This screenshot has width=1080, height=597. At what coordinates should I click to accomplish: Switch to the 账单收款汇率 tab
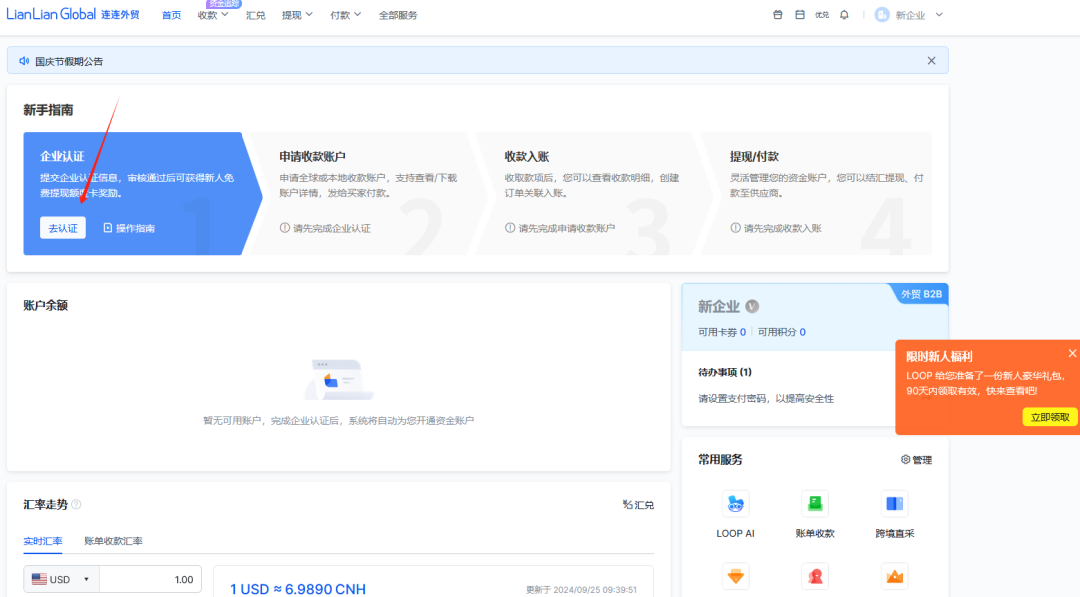click(113, 541)
